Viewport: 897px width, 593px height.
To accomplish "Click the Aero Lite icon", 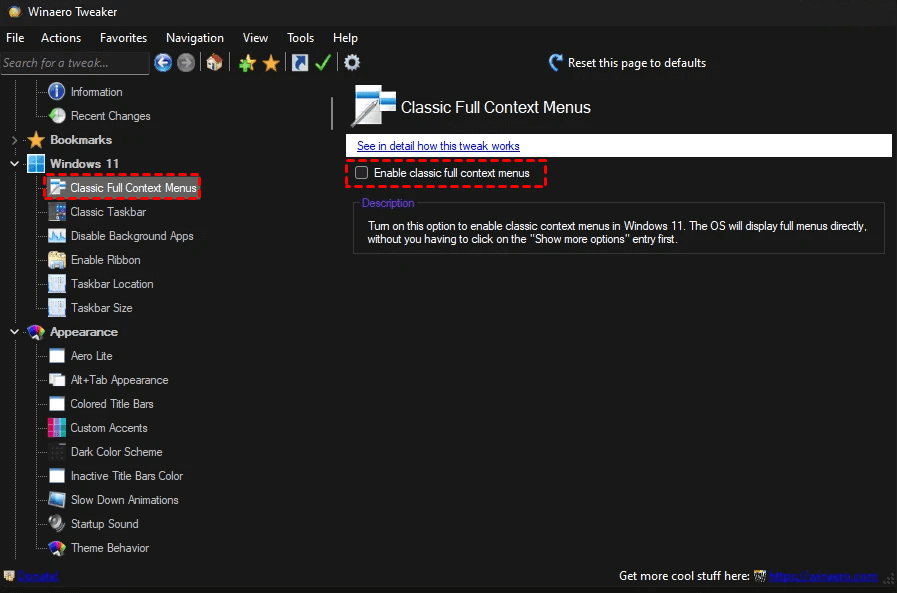I will tap(57, 356).
